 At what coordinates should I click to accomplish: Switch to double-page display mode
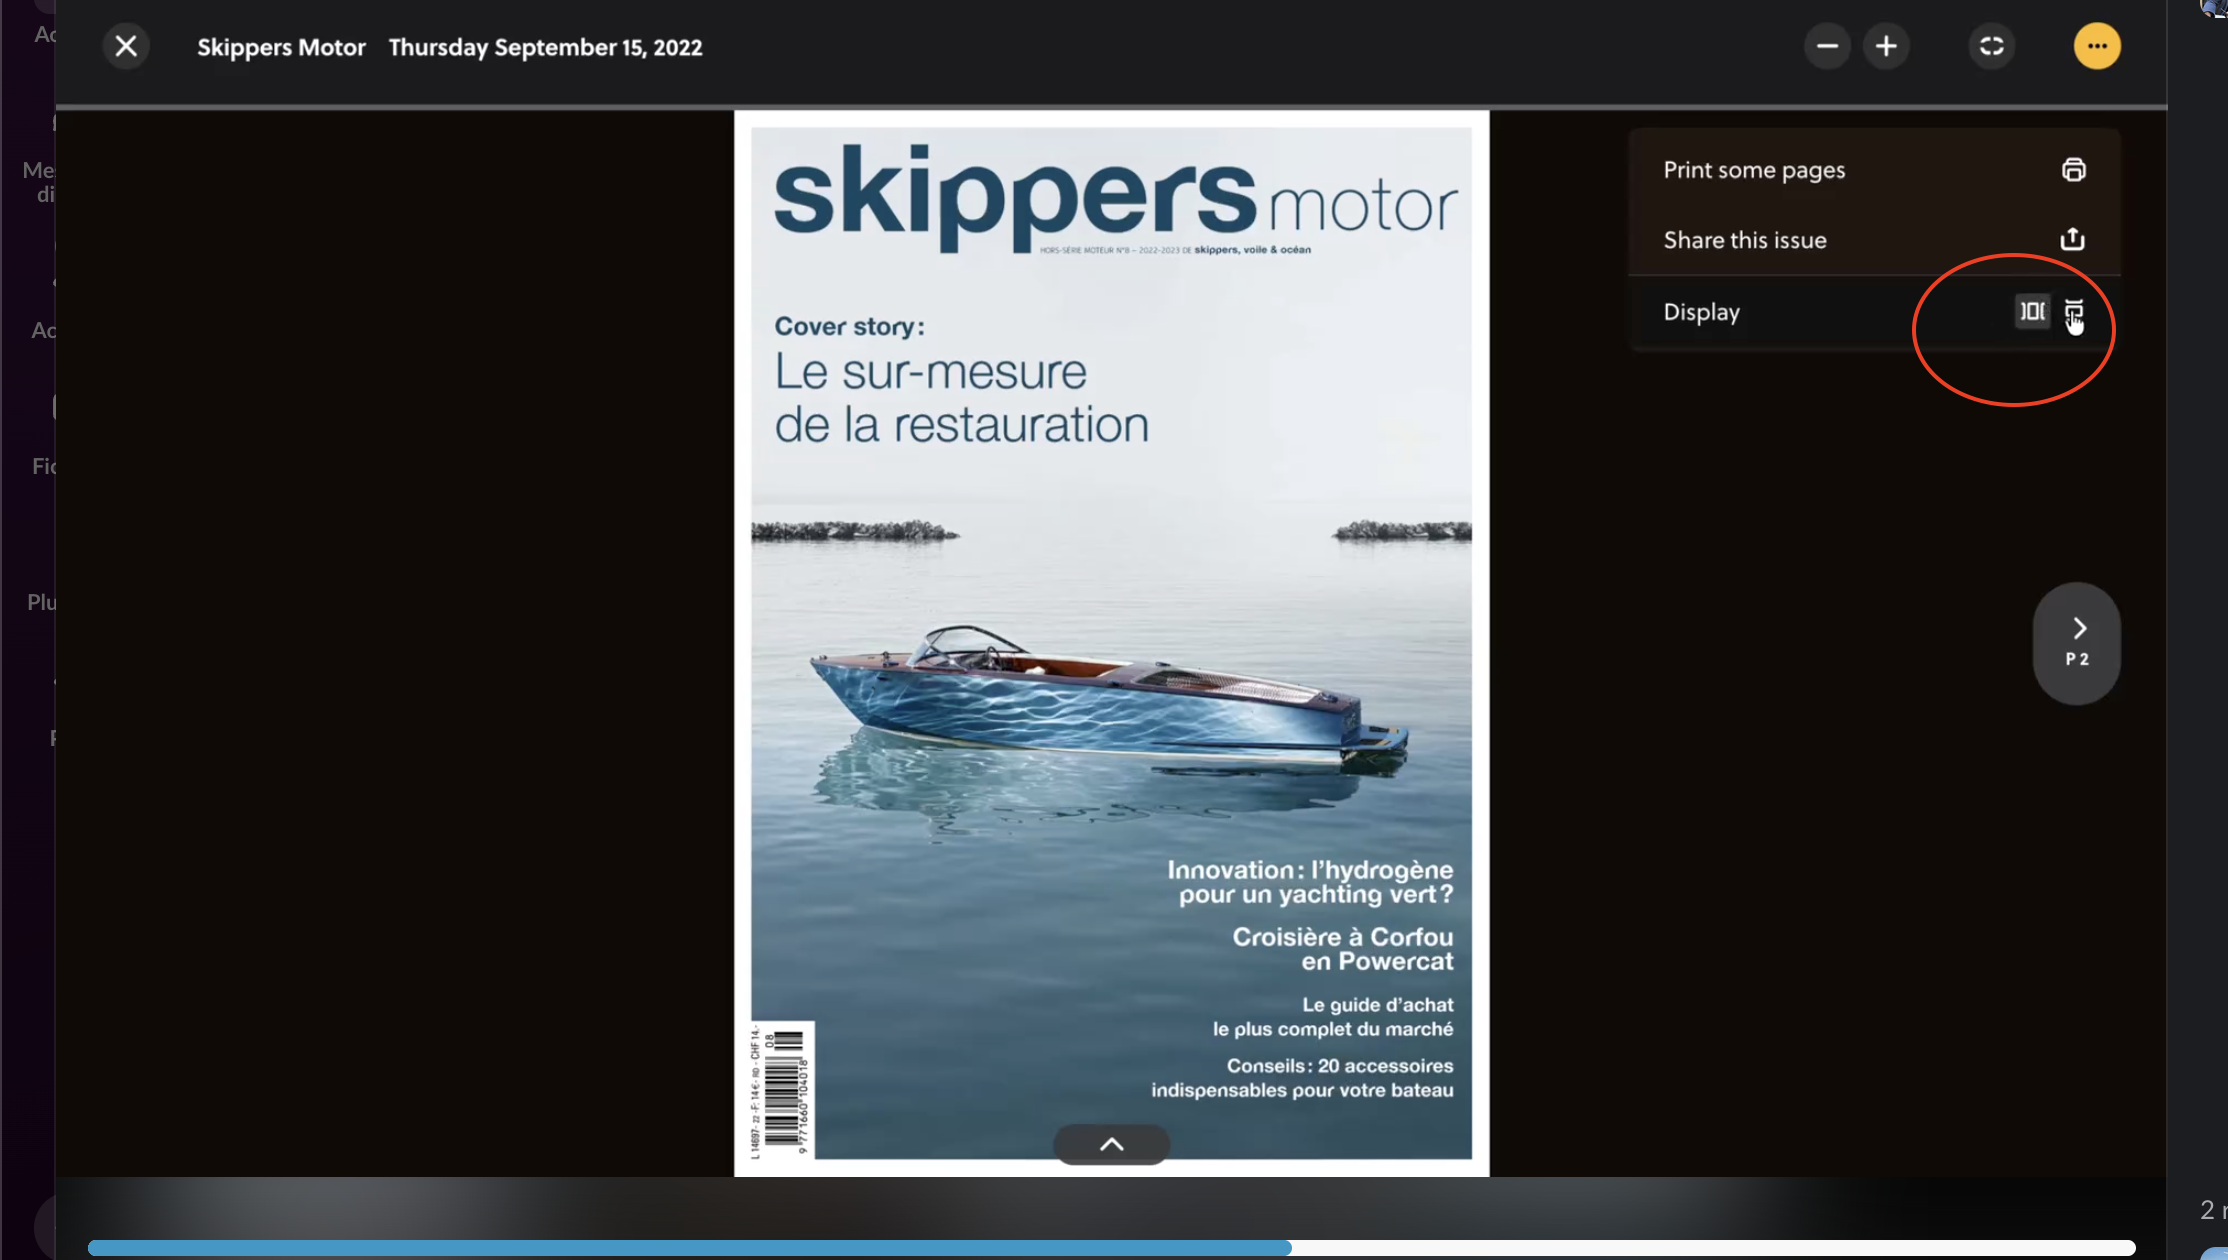pyautogui.click(x=2032, y=312)
